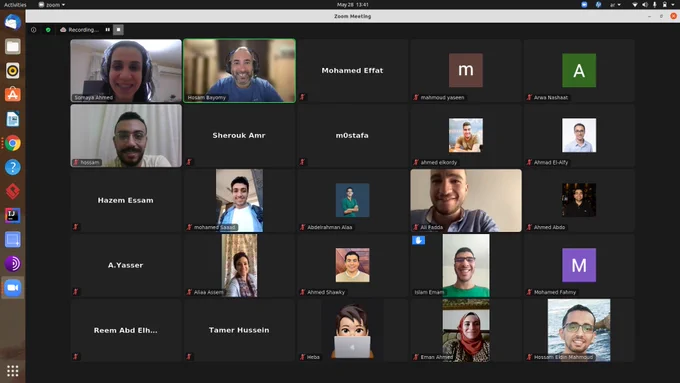Open the Files manager in dock
680x383 pixels.
coord(13,46)
